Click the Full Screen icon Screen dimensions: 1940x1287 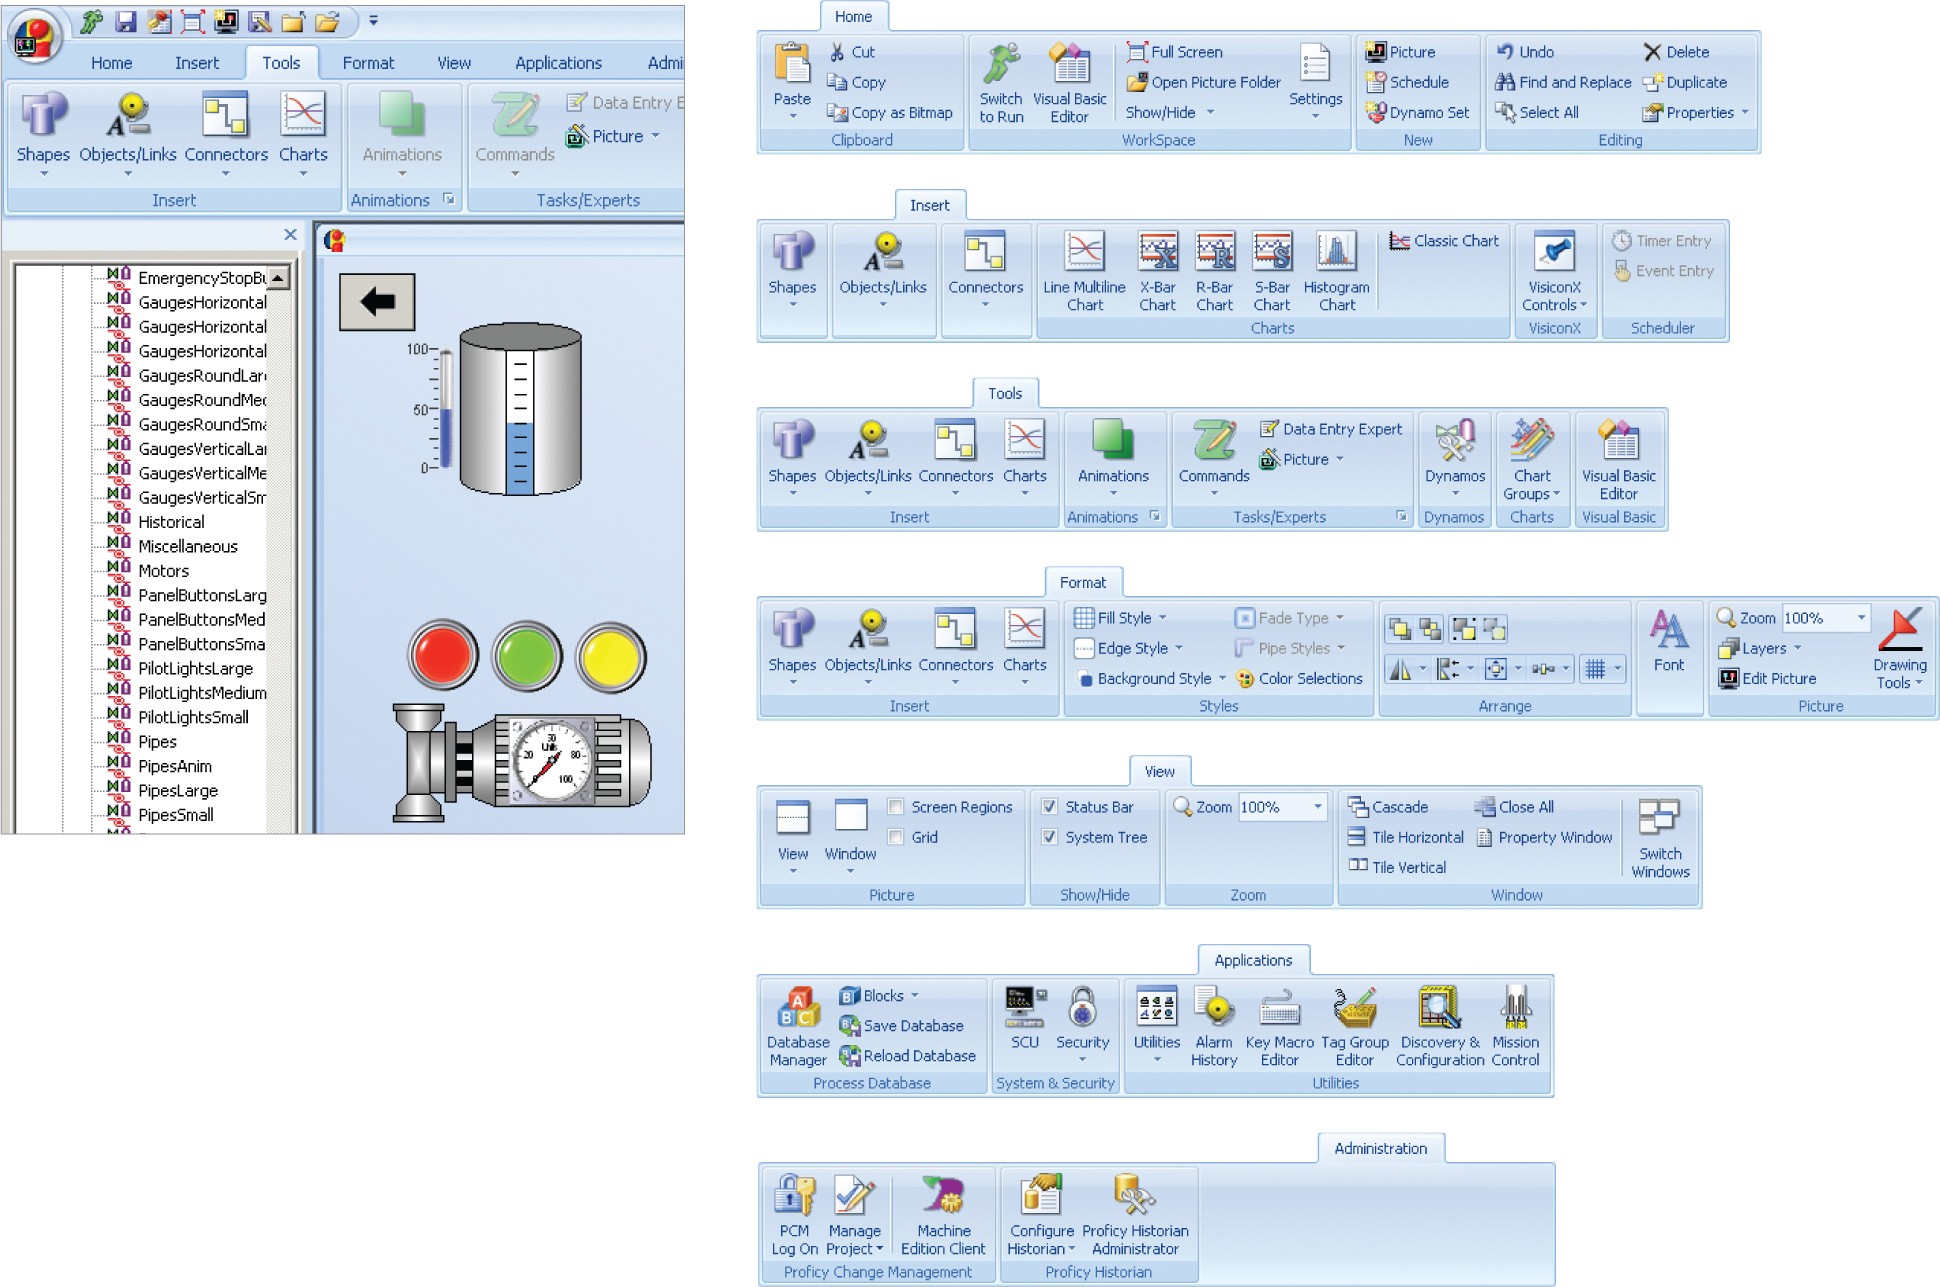[1136, 52]
